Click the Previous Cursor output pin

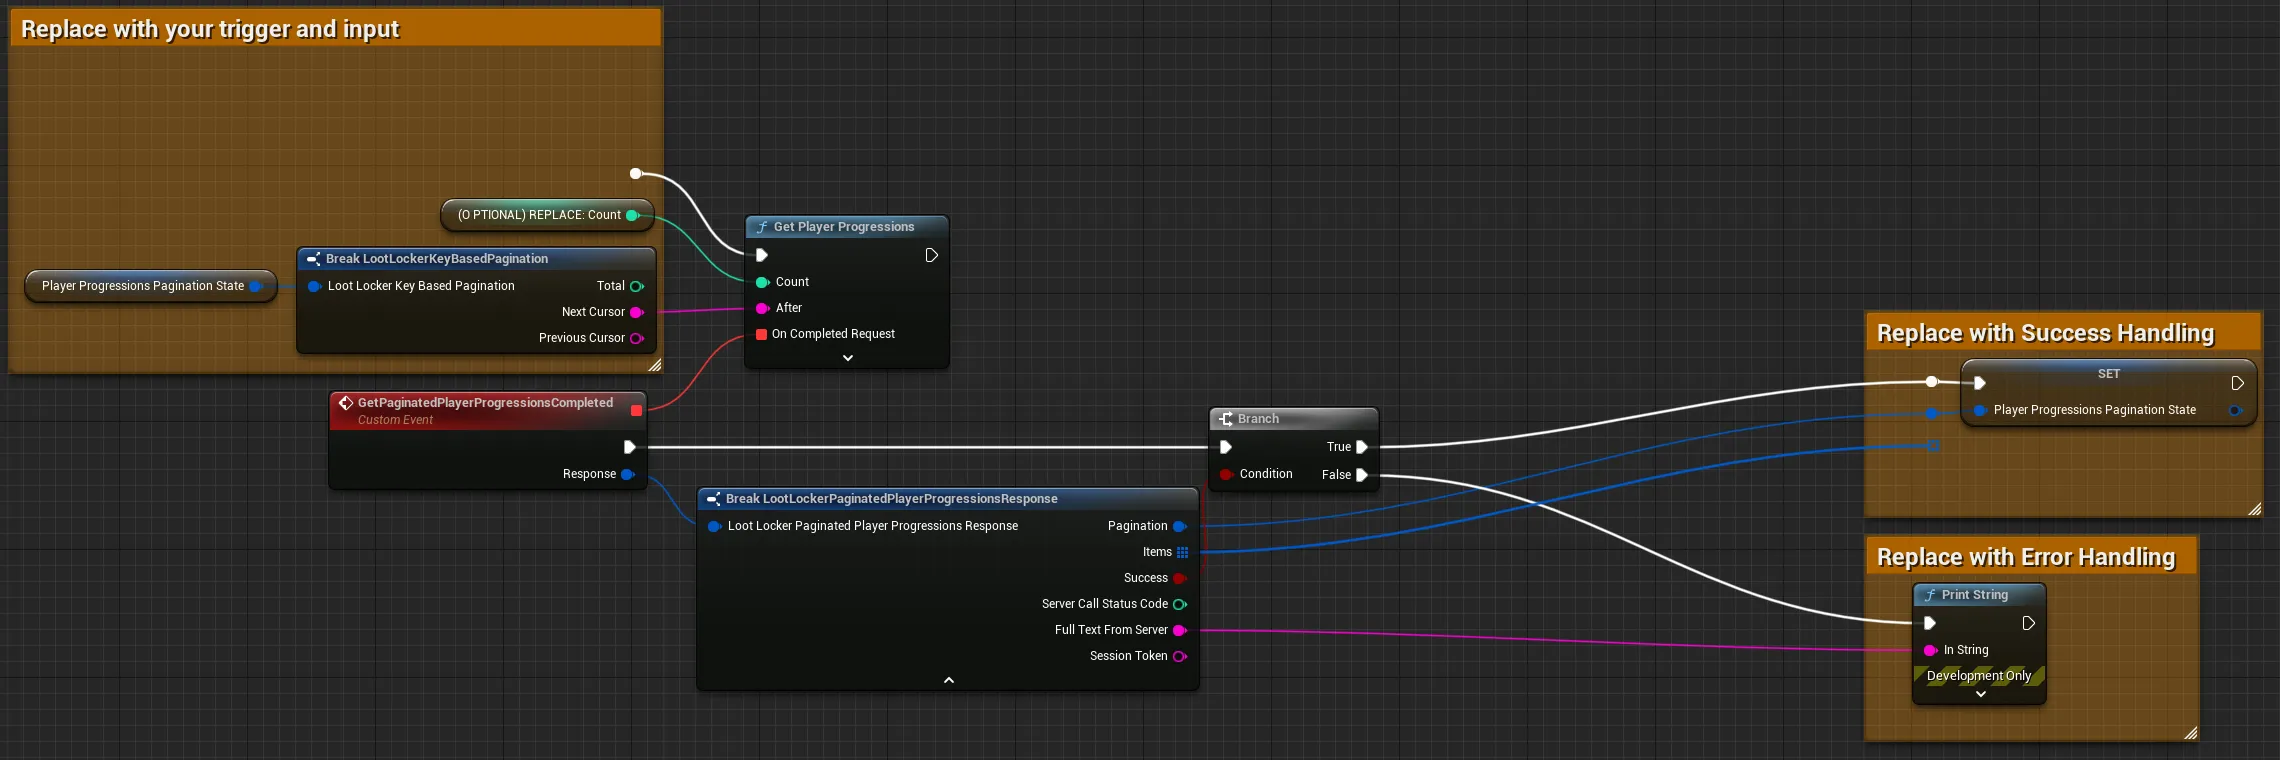pos(636,338)
